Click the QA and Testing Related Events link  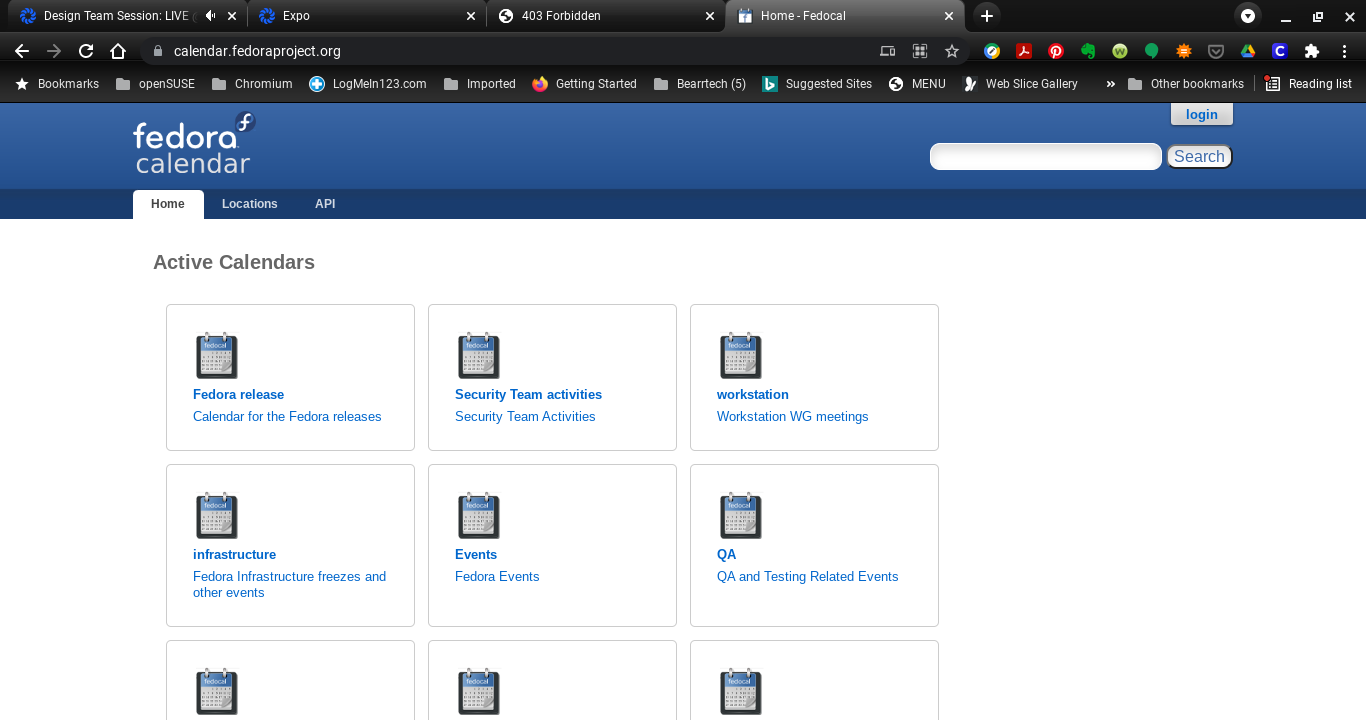[808, 577]
